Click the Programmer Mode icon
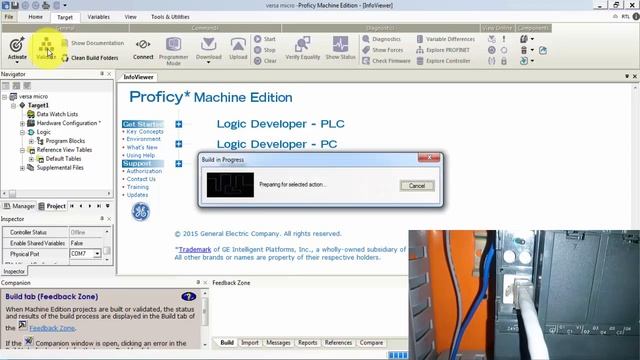The height and width of the screenshot is (360, 640). [x=173, y=44]
